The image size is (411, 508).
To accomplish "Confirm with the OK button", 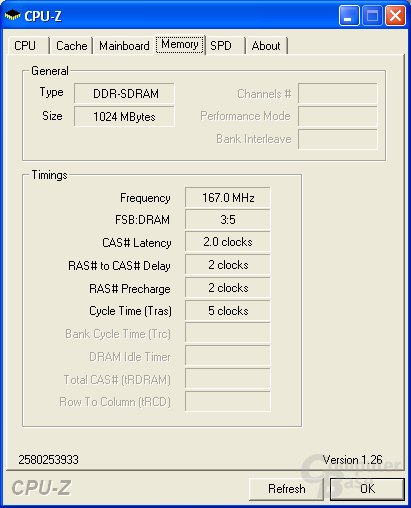I will pos(367,489).
